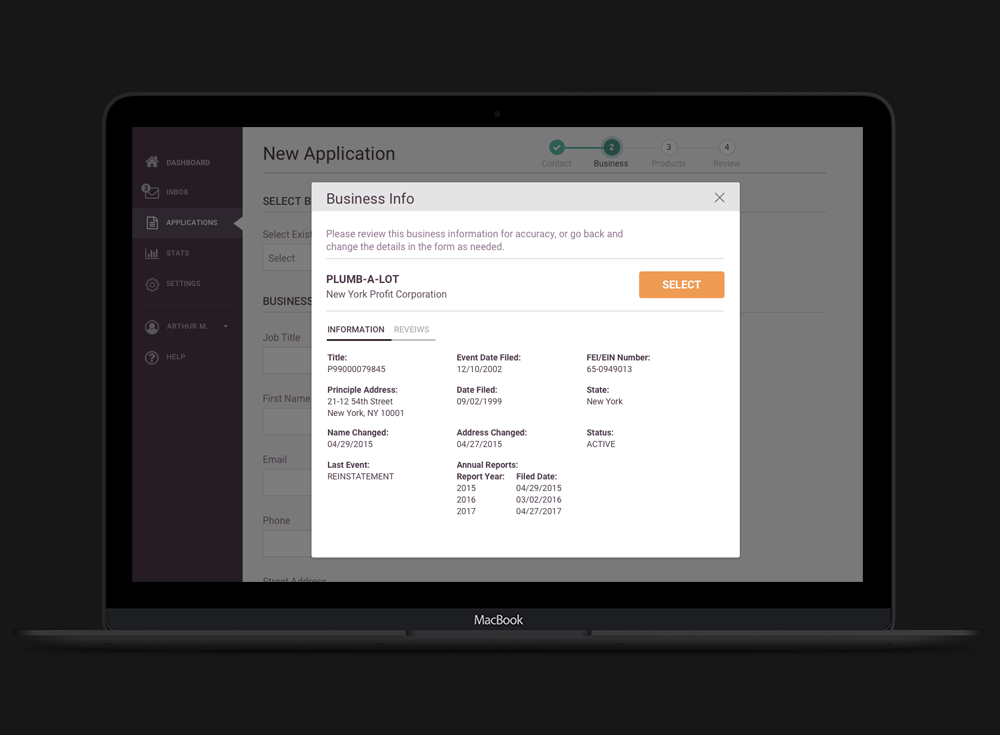Click the state value New York
This screenshot has width=1000, height=735.
(x=605, y=402)
